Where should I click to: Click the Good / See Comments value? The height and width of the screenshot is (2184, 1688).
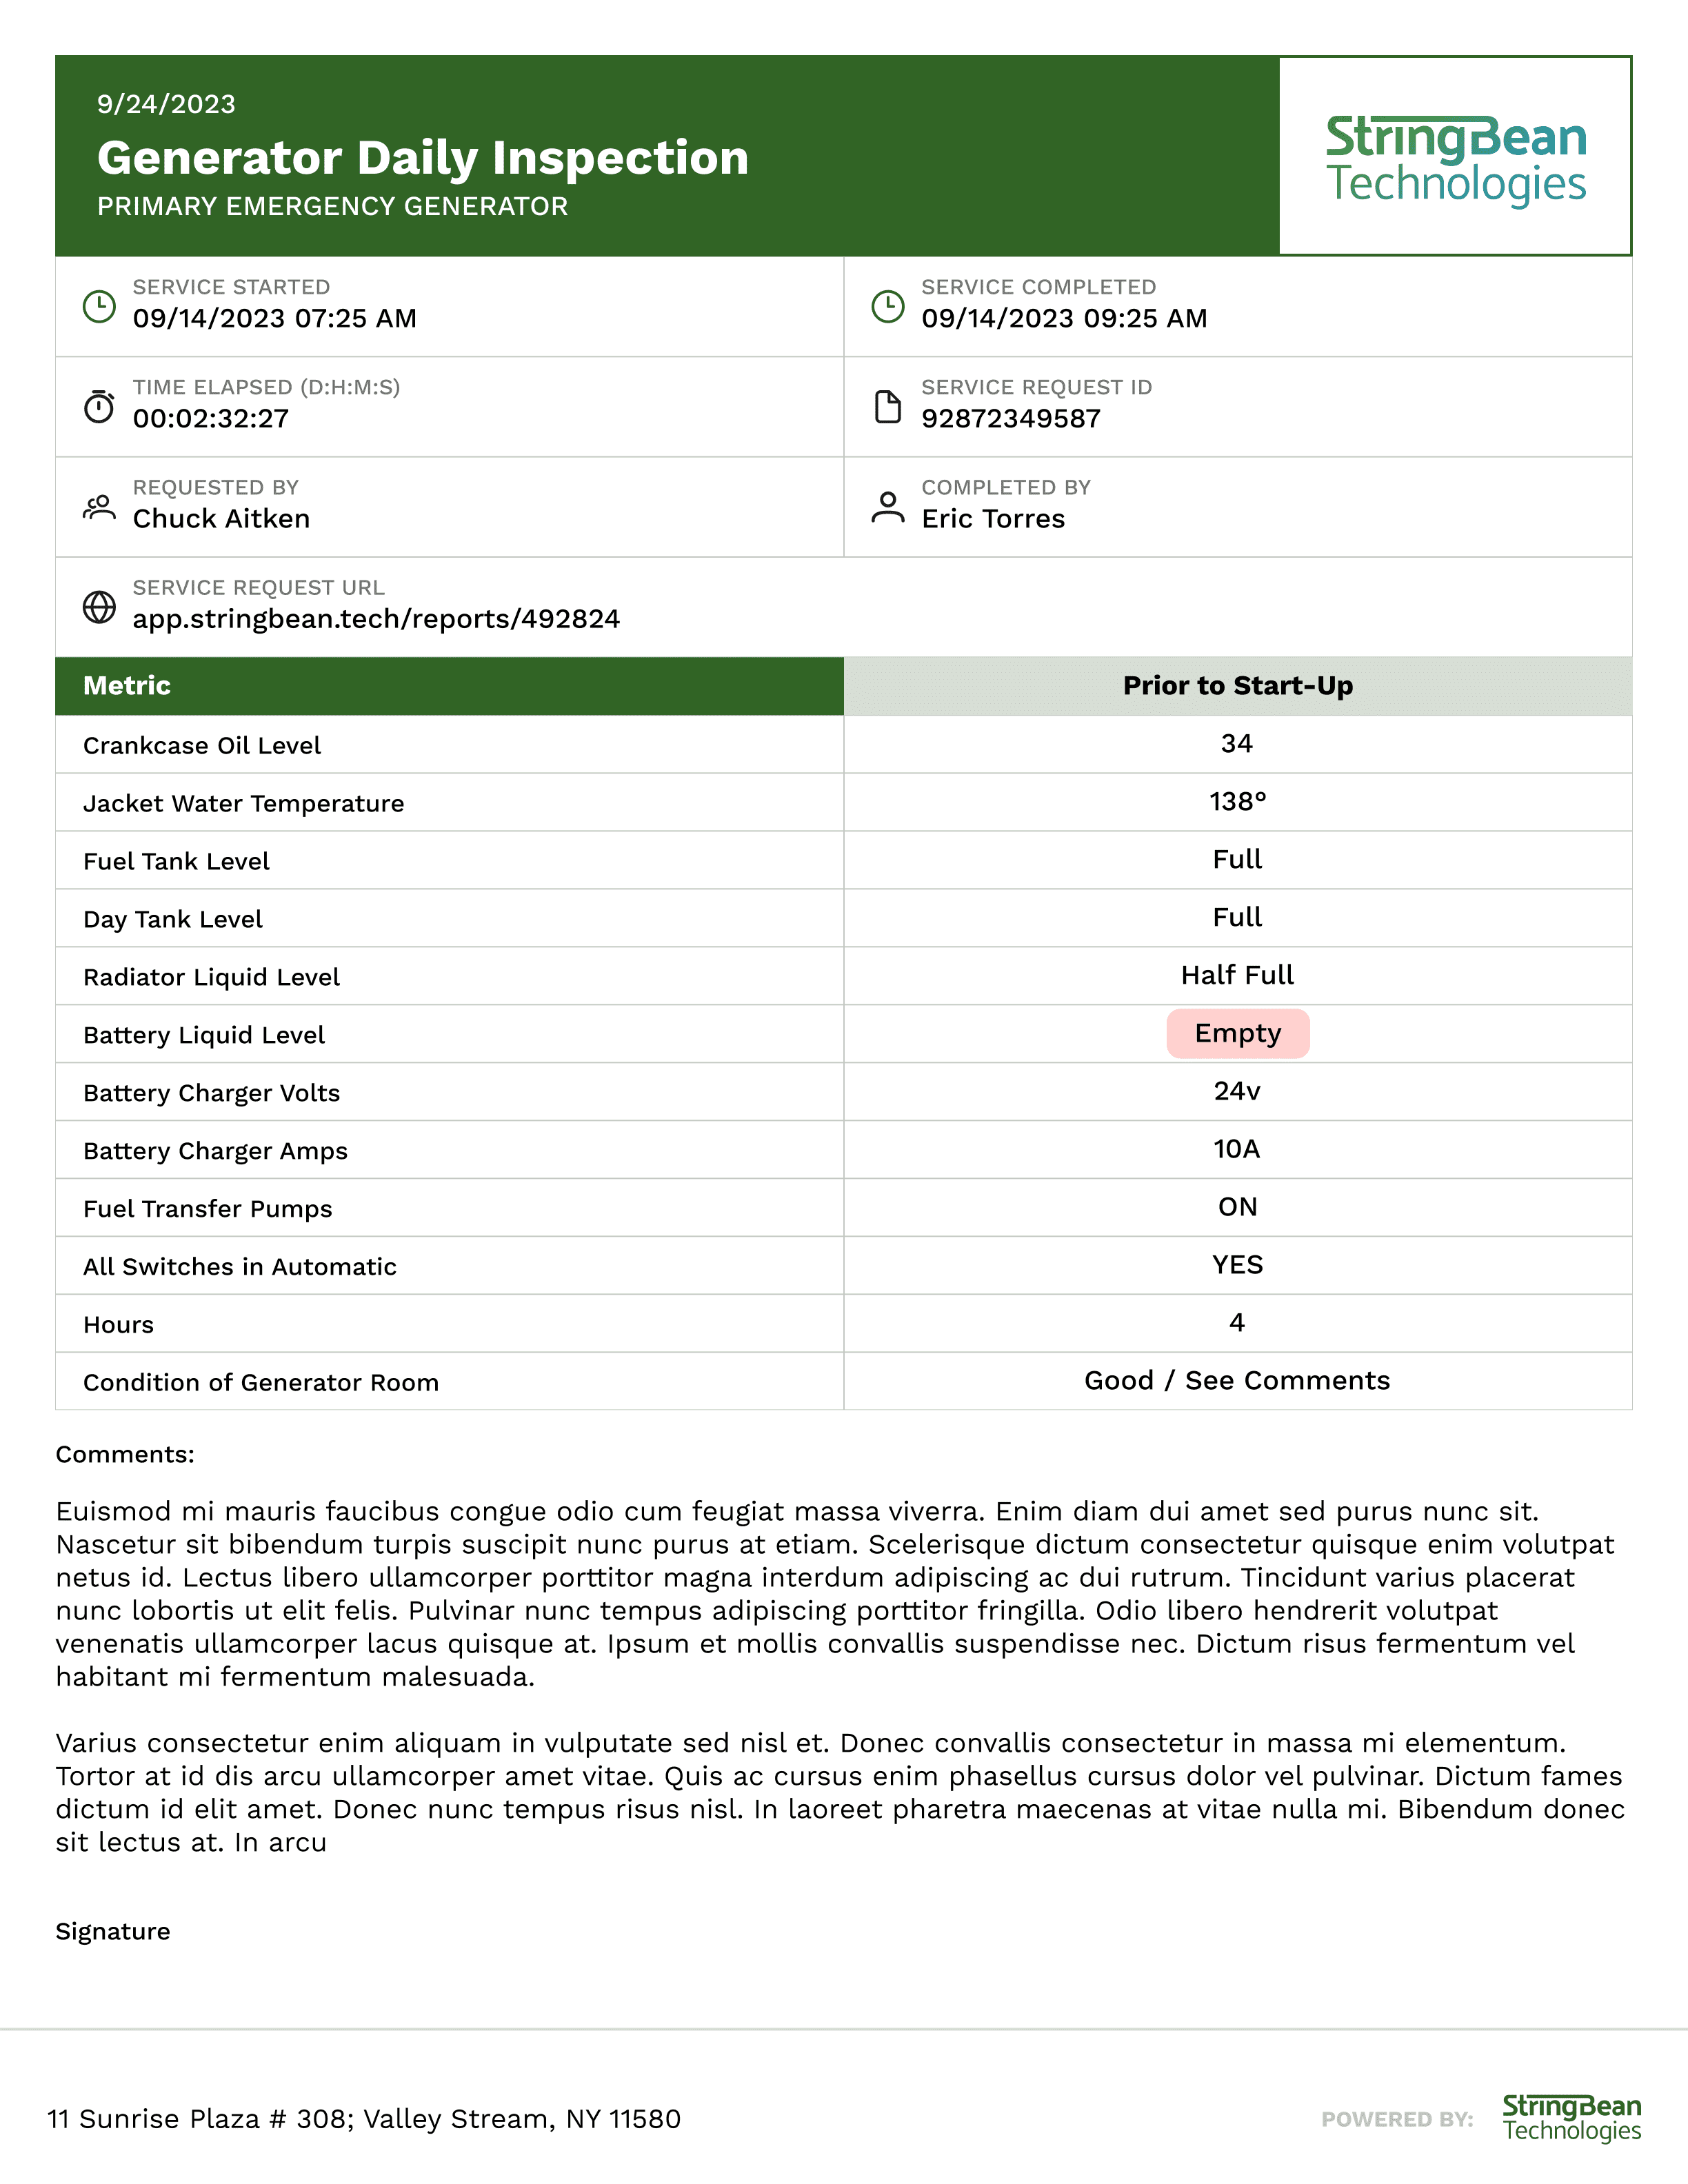[1237, 1380]
